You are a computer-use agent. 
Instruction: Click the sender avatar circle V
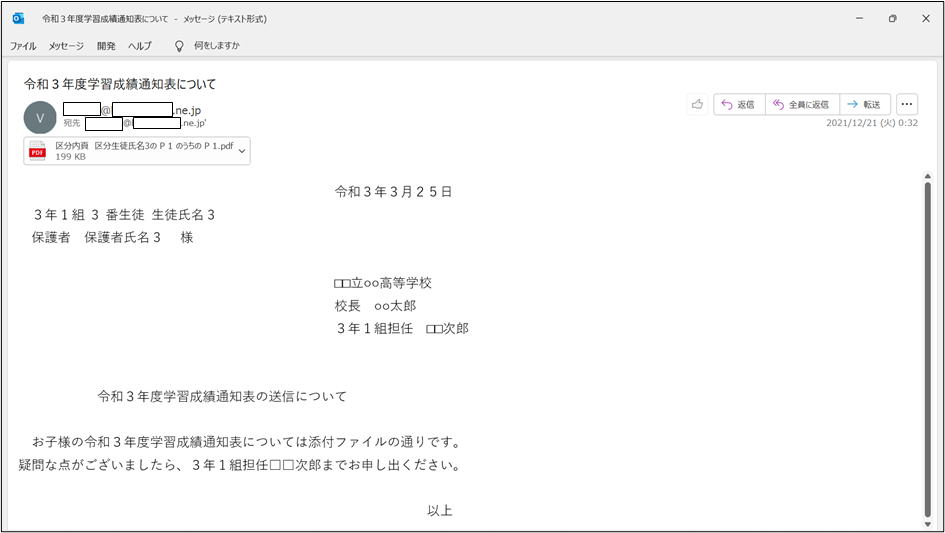tap(40, 118)
